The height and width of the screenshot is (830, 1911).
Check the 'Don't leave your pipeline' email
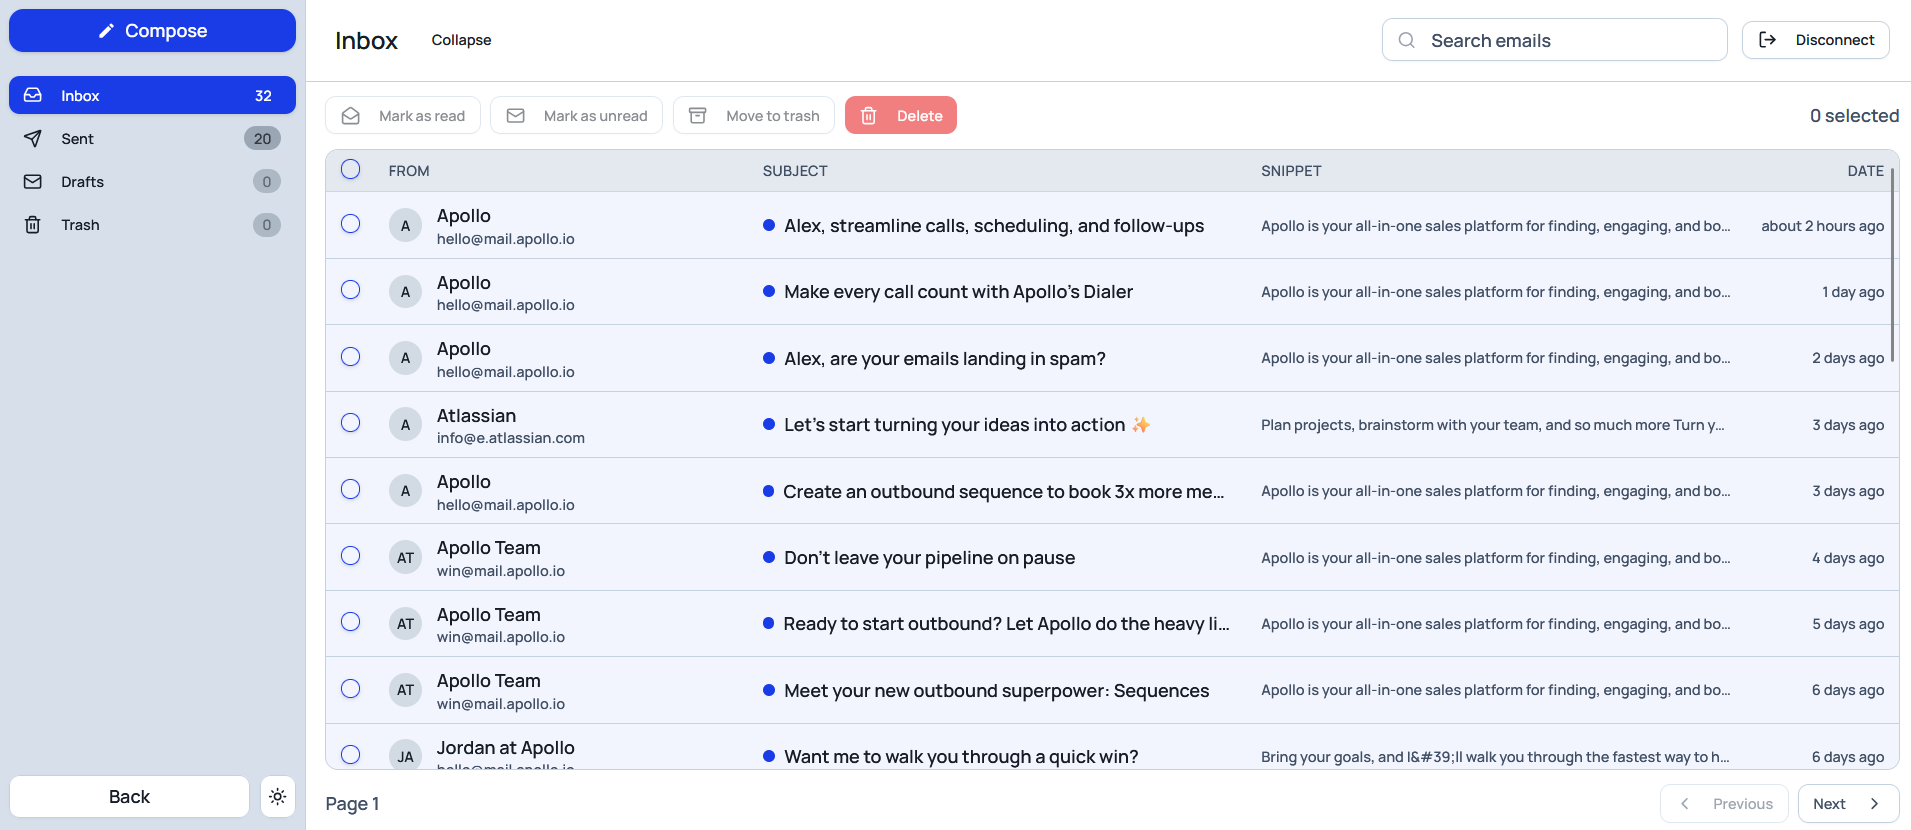click(x=350, y=556)
